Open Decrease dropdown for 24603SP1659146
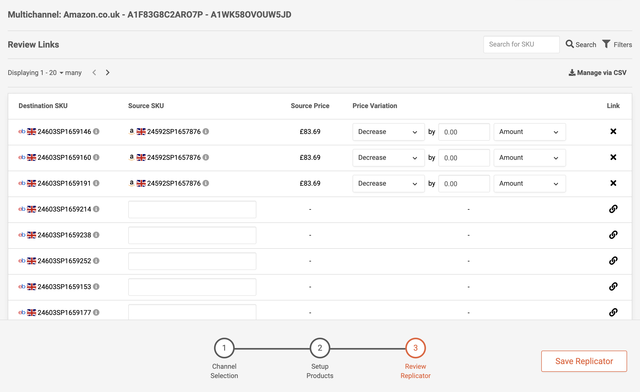640x392 pixels. click(x=388, y=132)
